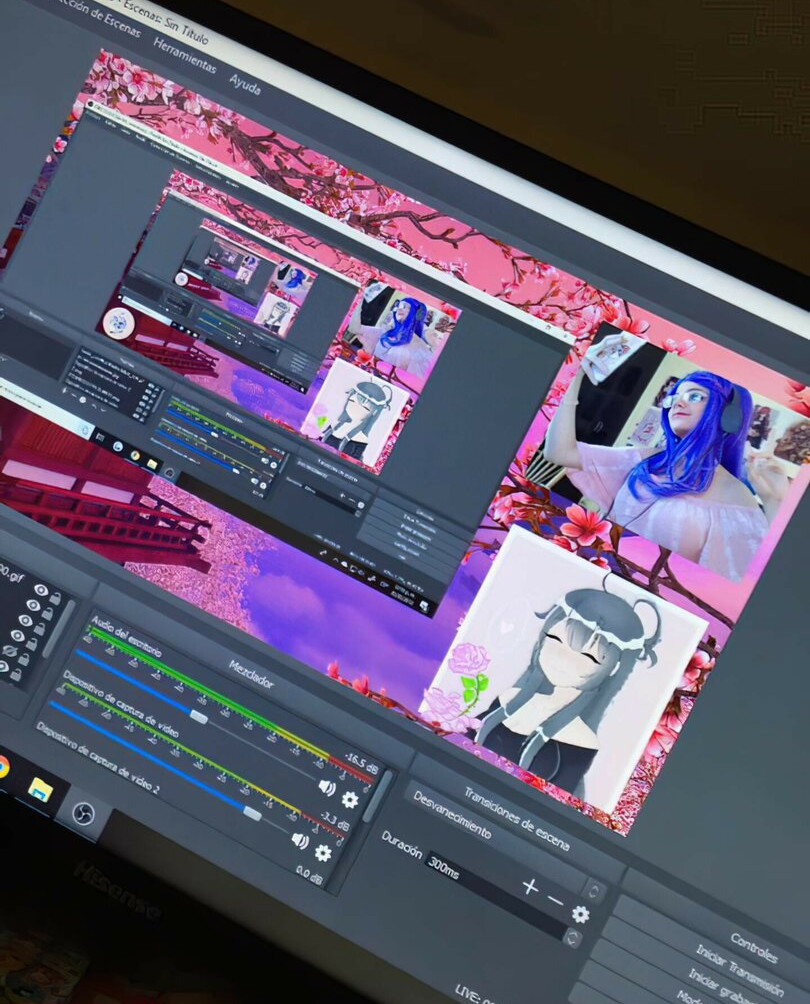
Task: Show the hidden source via crossed-out eye
Action: [x=10, y=650]
